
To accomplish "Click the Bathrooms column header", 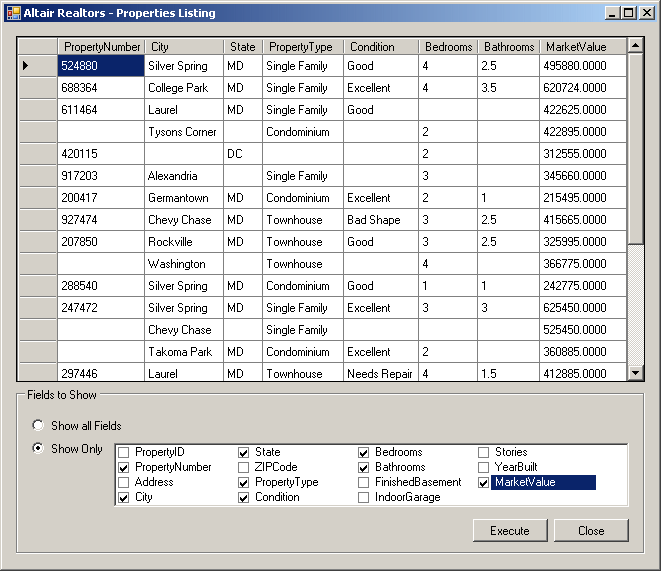I will pos(508,46).
